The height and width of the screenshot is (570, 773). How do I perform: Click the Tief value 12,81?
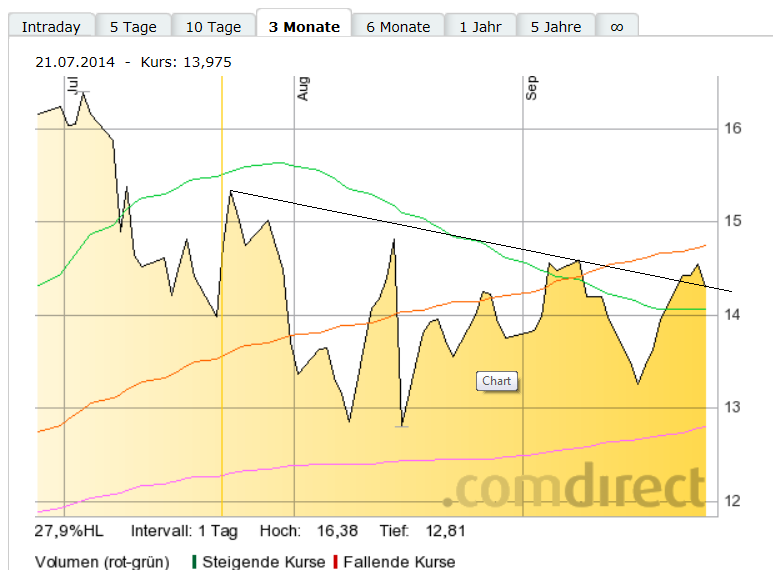point(446,531)
